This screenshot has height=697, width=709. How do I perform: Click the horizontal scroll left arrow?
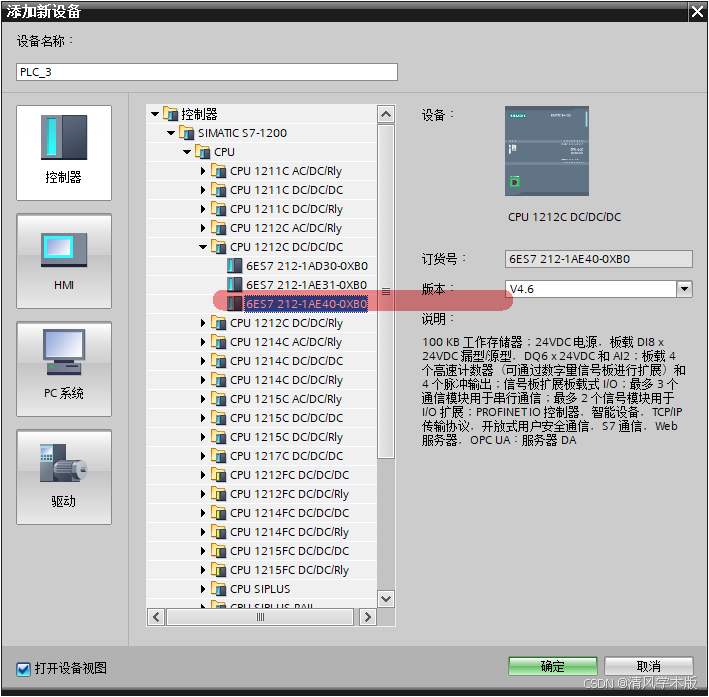point(156,617)
